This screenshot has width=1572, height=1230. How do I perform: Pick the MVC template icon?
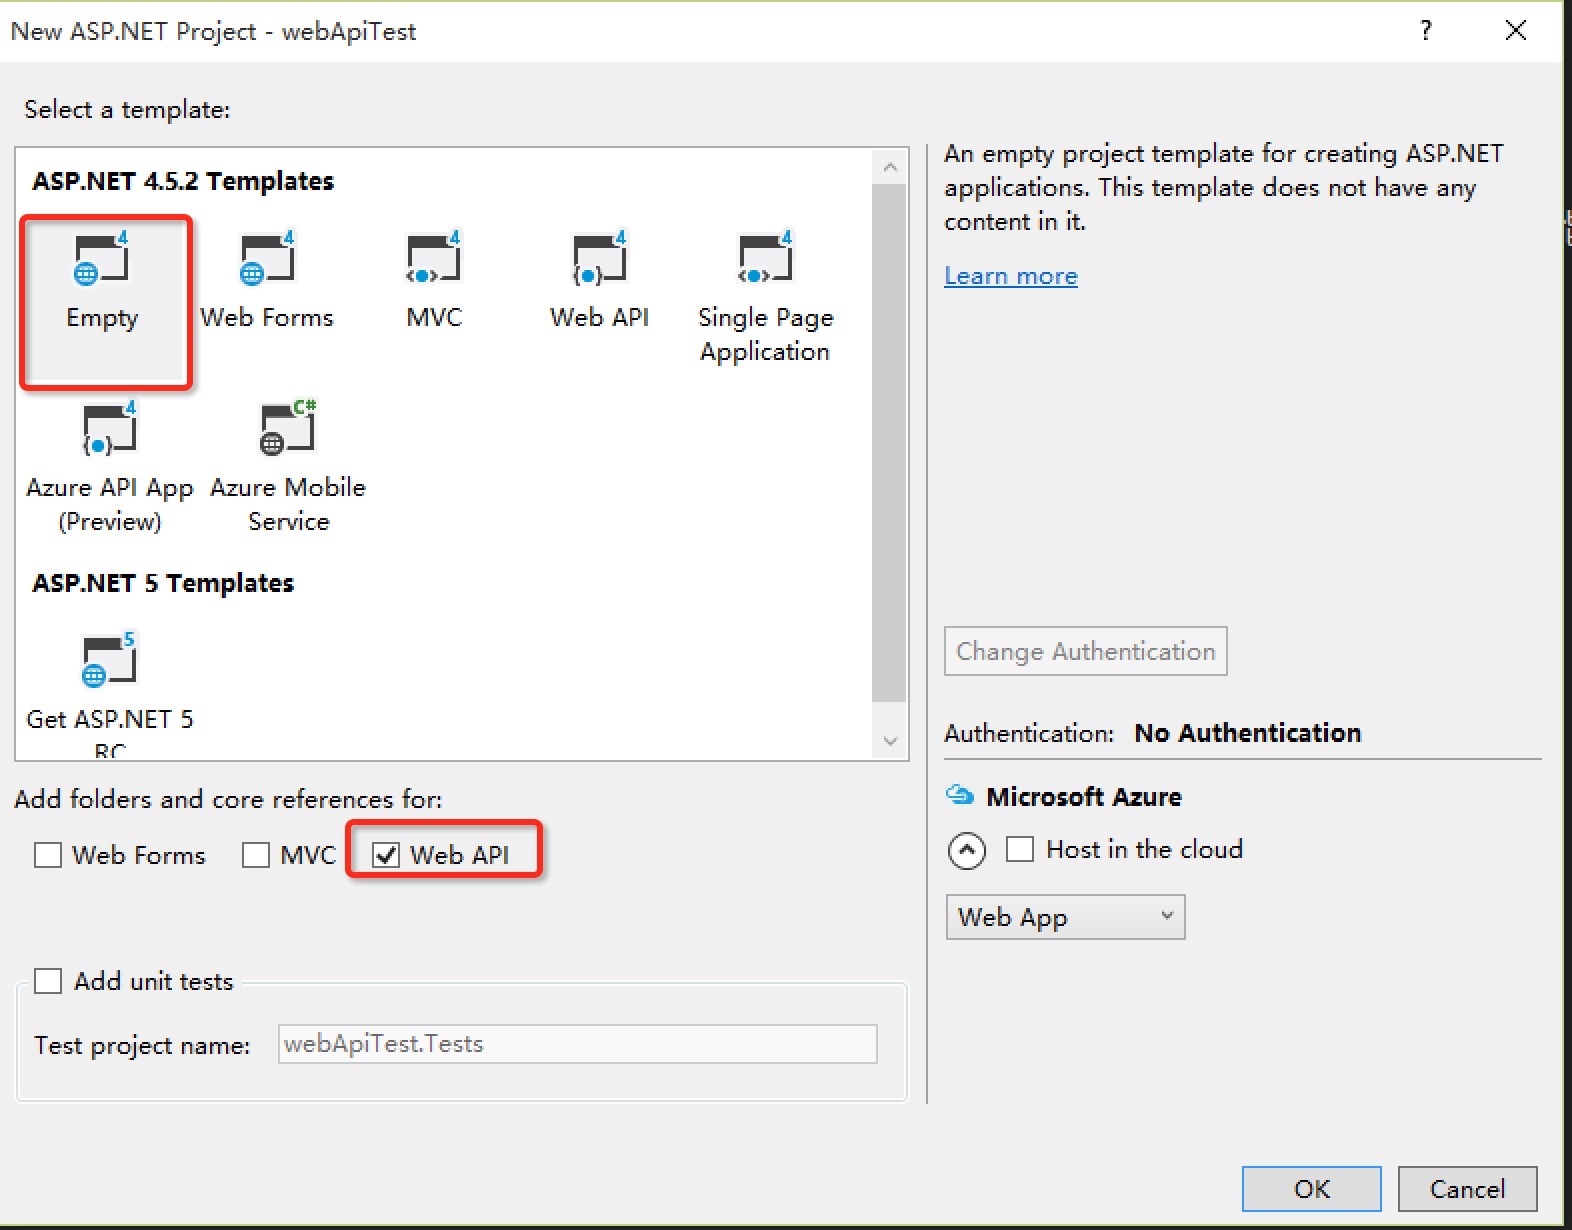coord(434,258)
